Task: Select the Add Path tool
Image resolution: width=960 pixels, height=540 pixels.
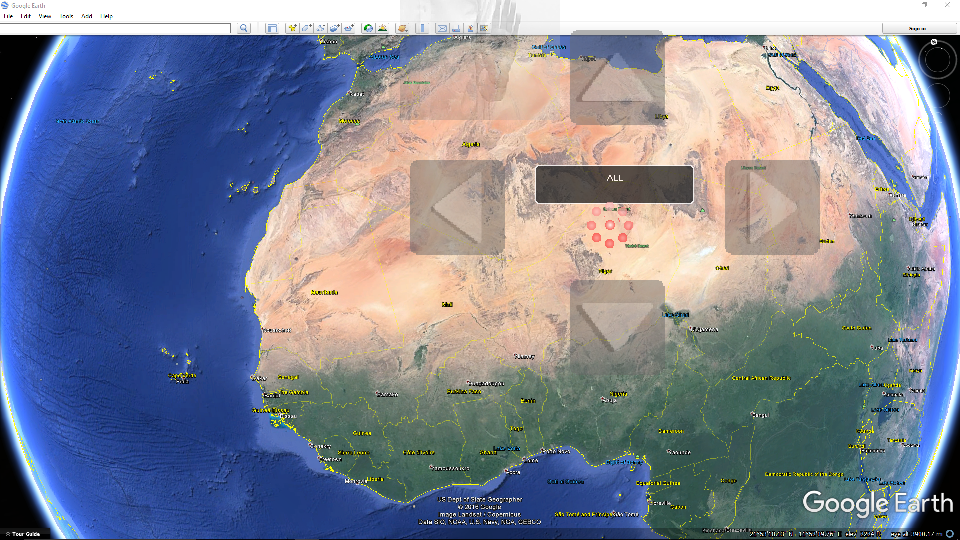Action: pos(320,28)
